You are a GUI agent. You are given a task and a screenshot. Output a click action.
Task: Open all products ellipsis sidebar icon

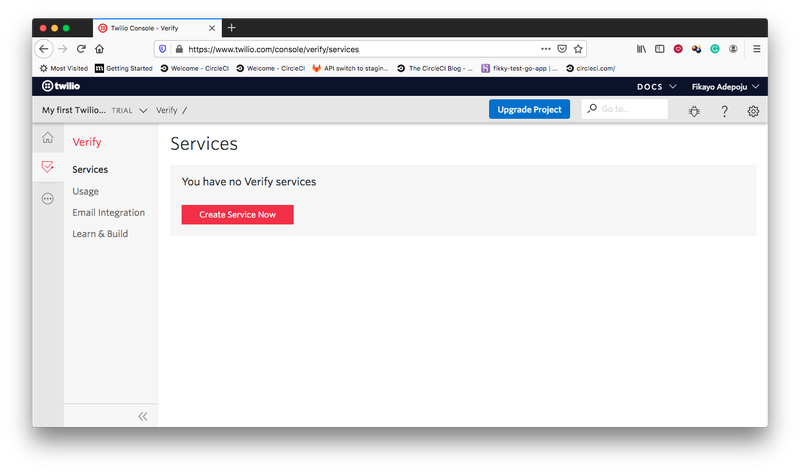(47, 198)
